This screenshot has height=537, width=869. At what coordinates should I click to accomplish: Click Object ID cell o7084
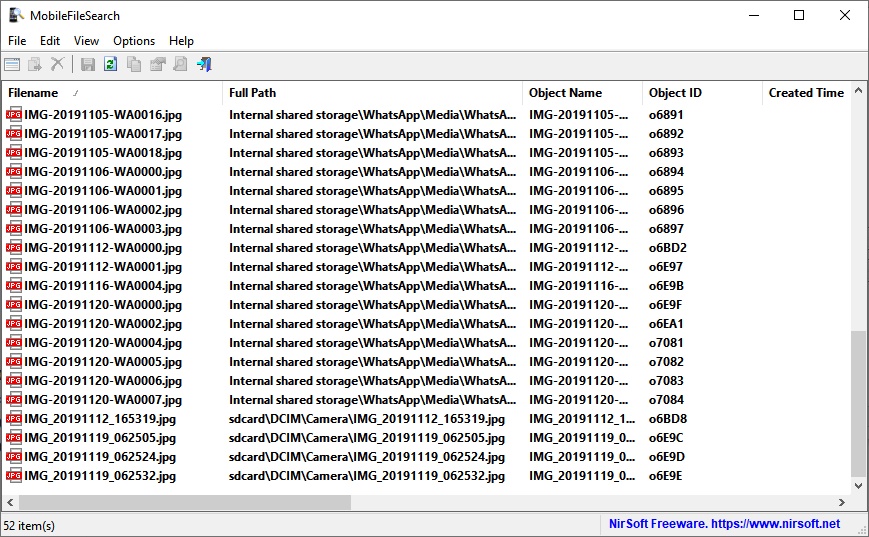pyautogui.click(x=666, y=400)
